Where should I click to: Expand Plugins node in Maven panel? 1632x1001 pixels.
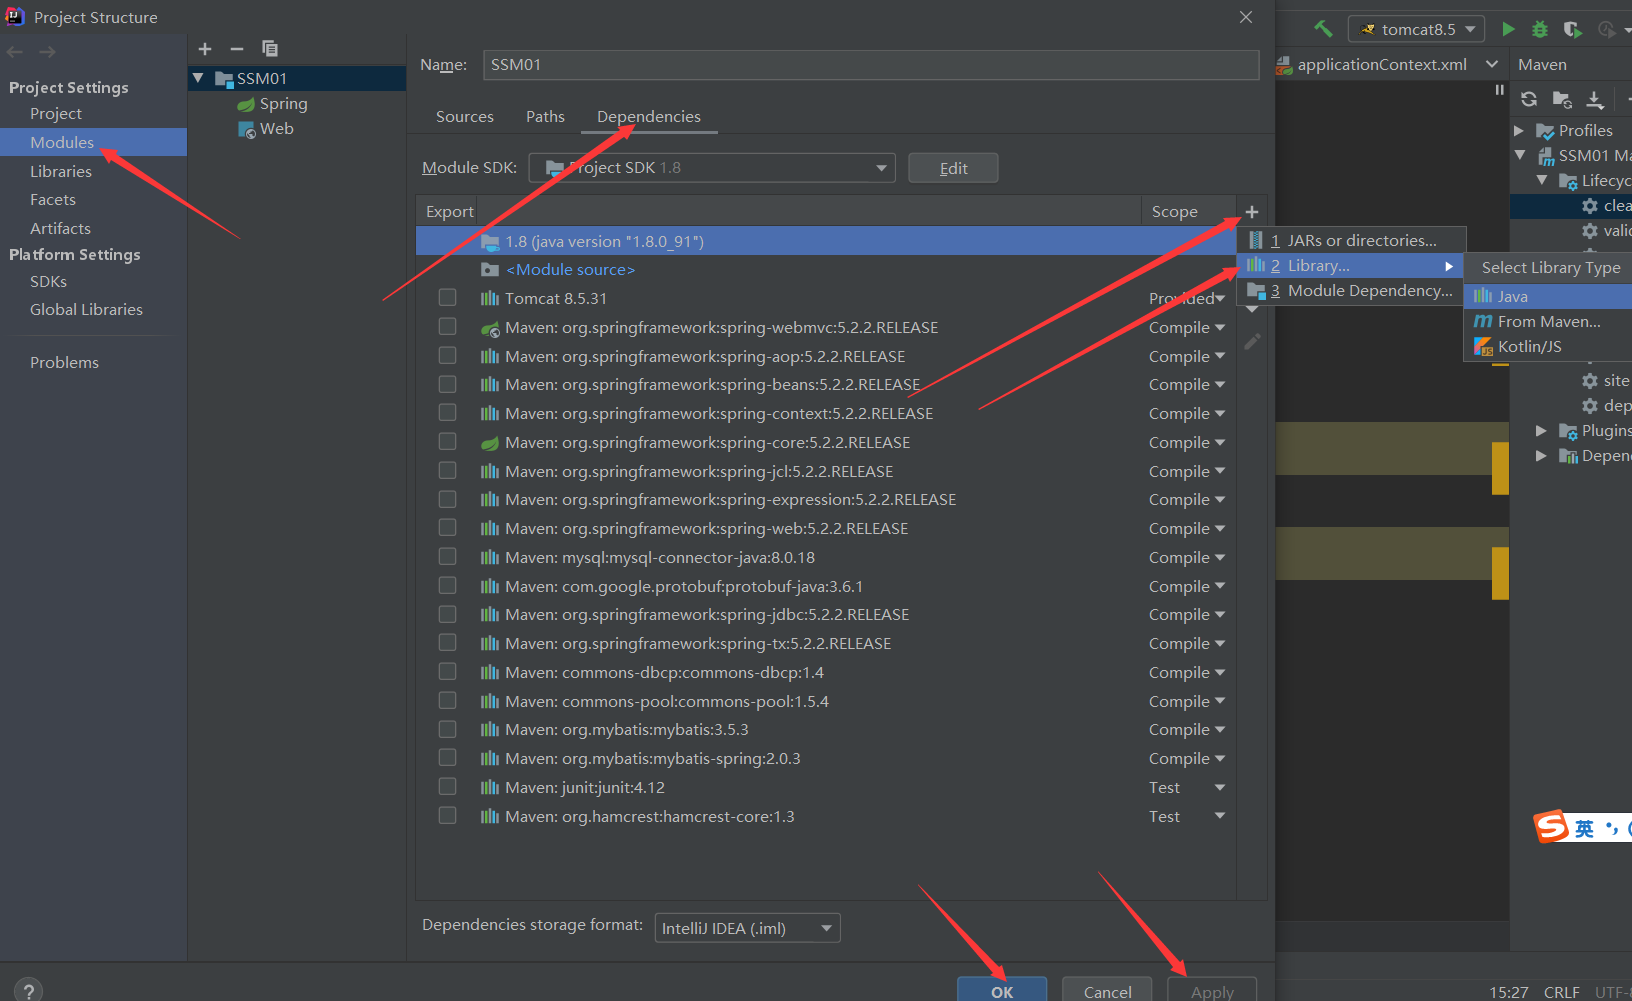pyautogui.click(x=1541, y=430)
